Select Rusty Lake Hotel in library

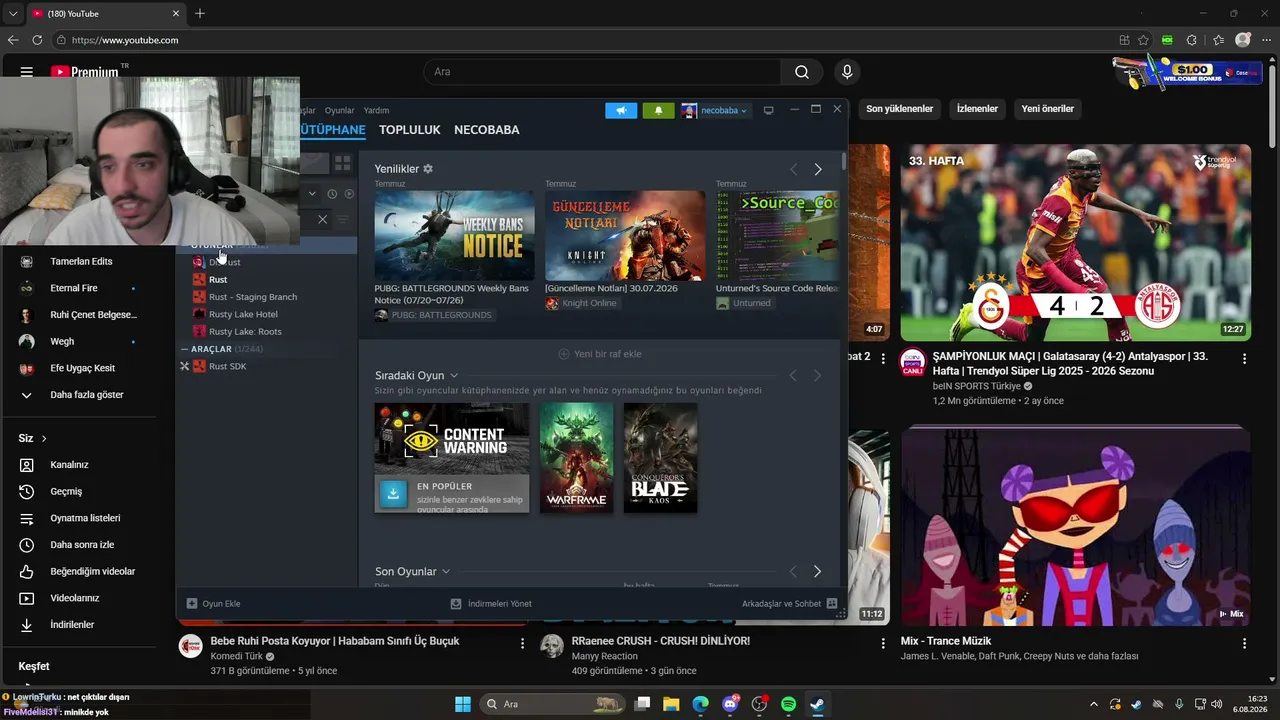click(243, 314)
